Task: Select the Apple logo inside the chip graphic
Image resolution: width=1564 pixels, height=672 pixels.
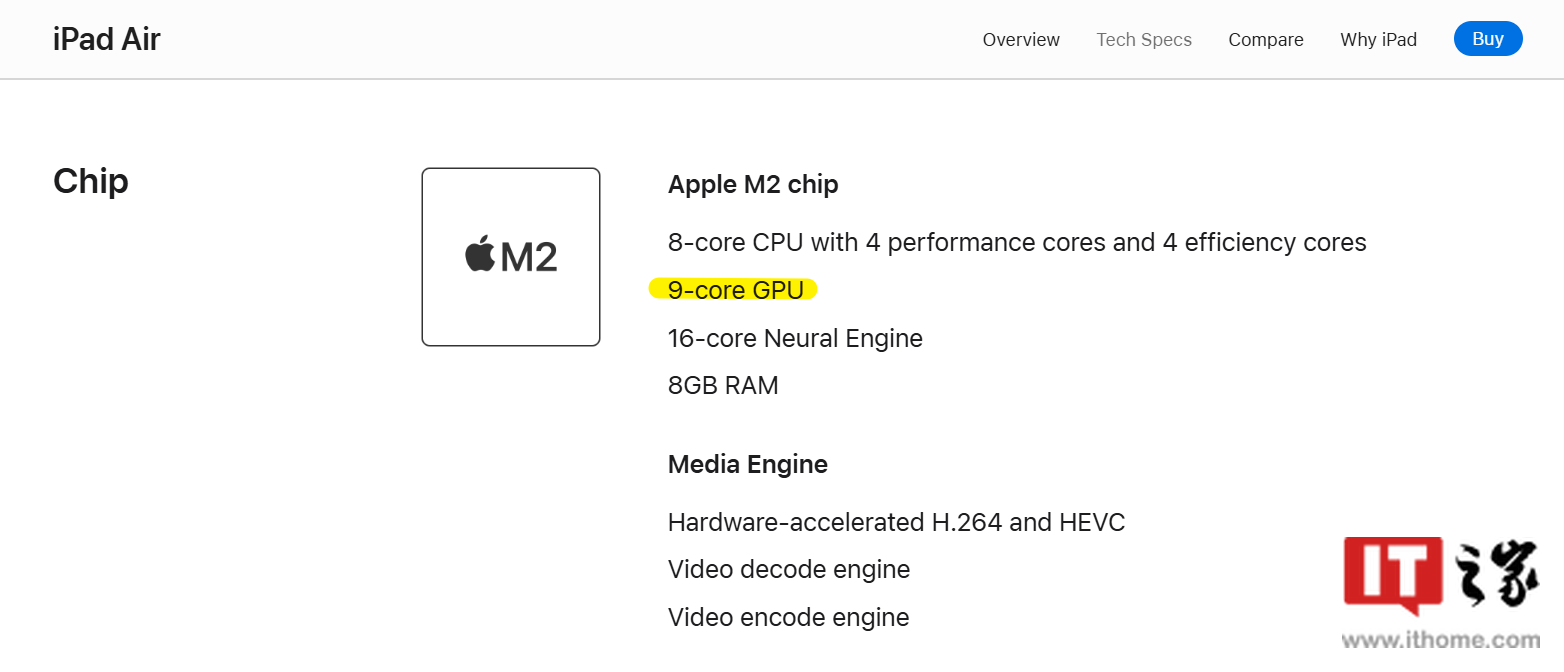Action: click(482, 255)
